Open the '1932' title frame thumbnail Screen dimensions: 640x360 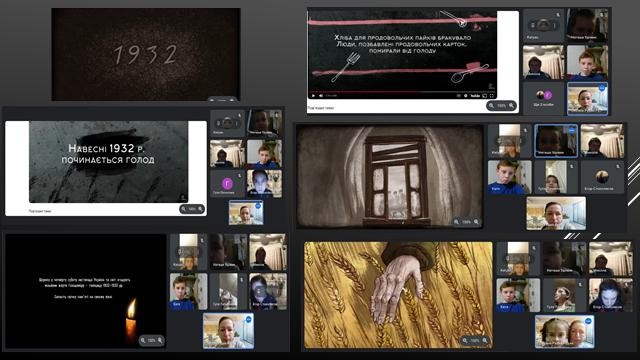click(146, 54)
